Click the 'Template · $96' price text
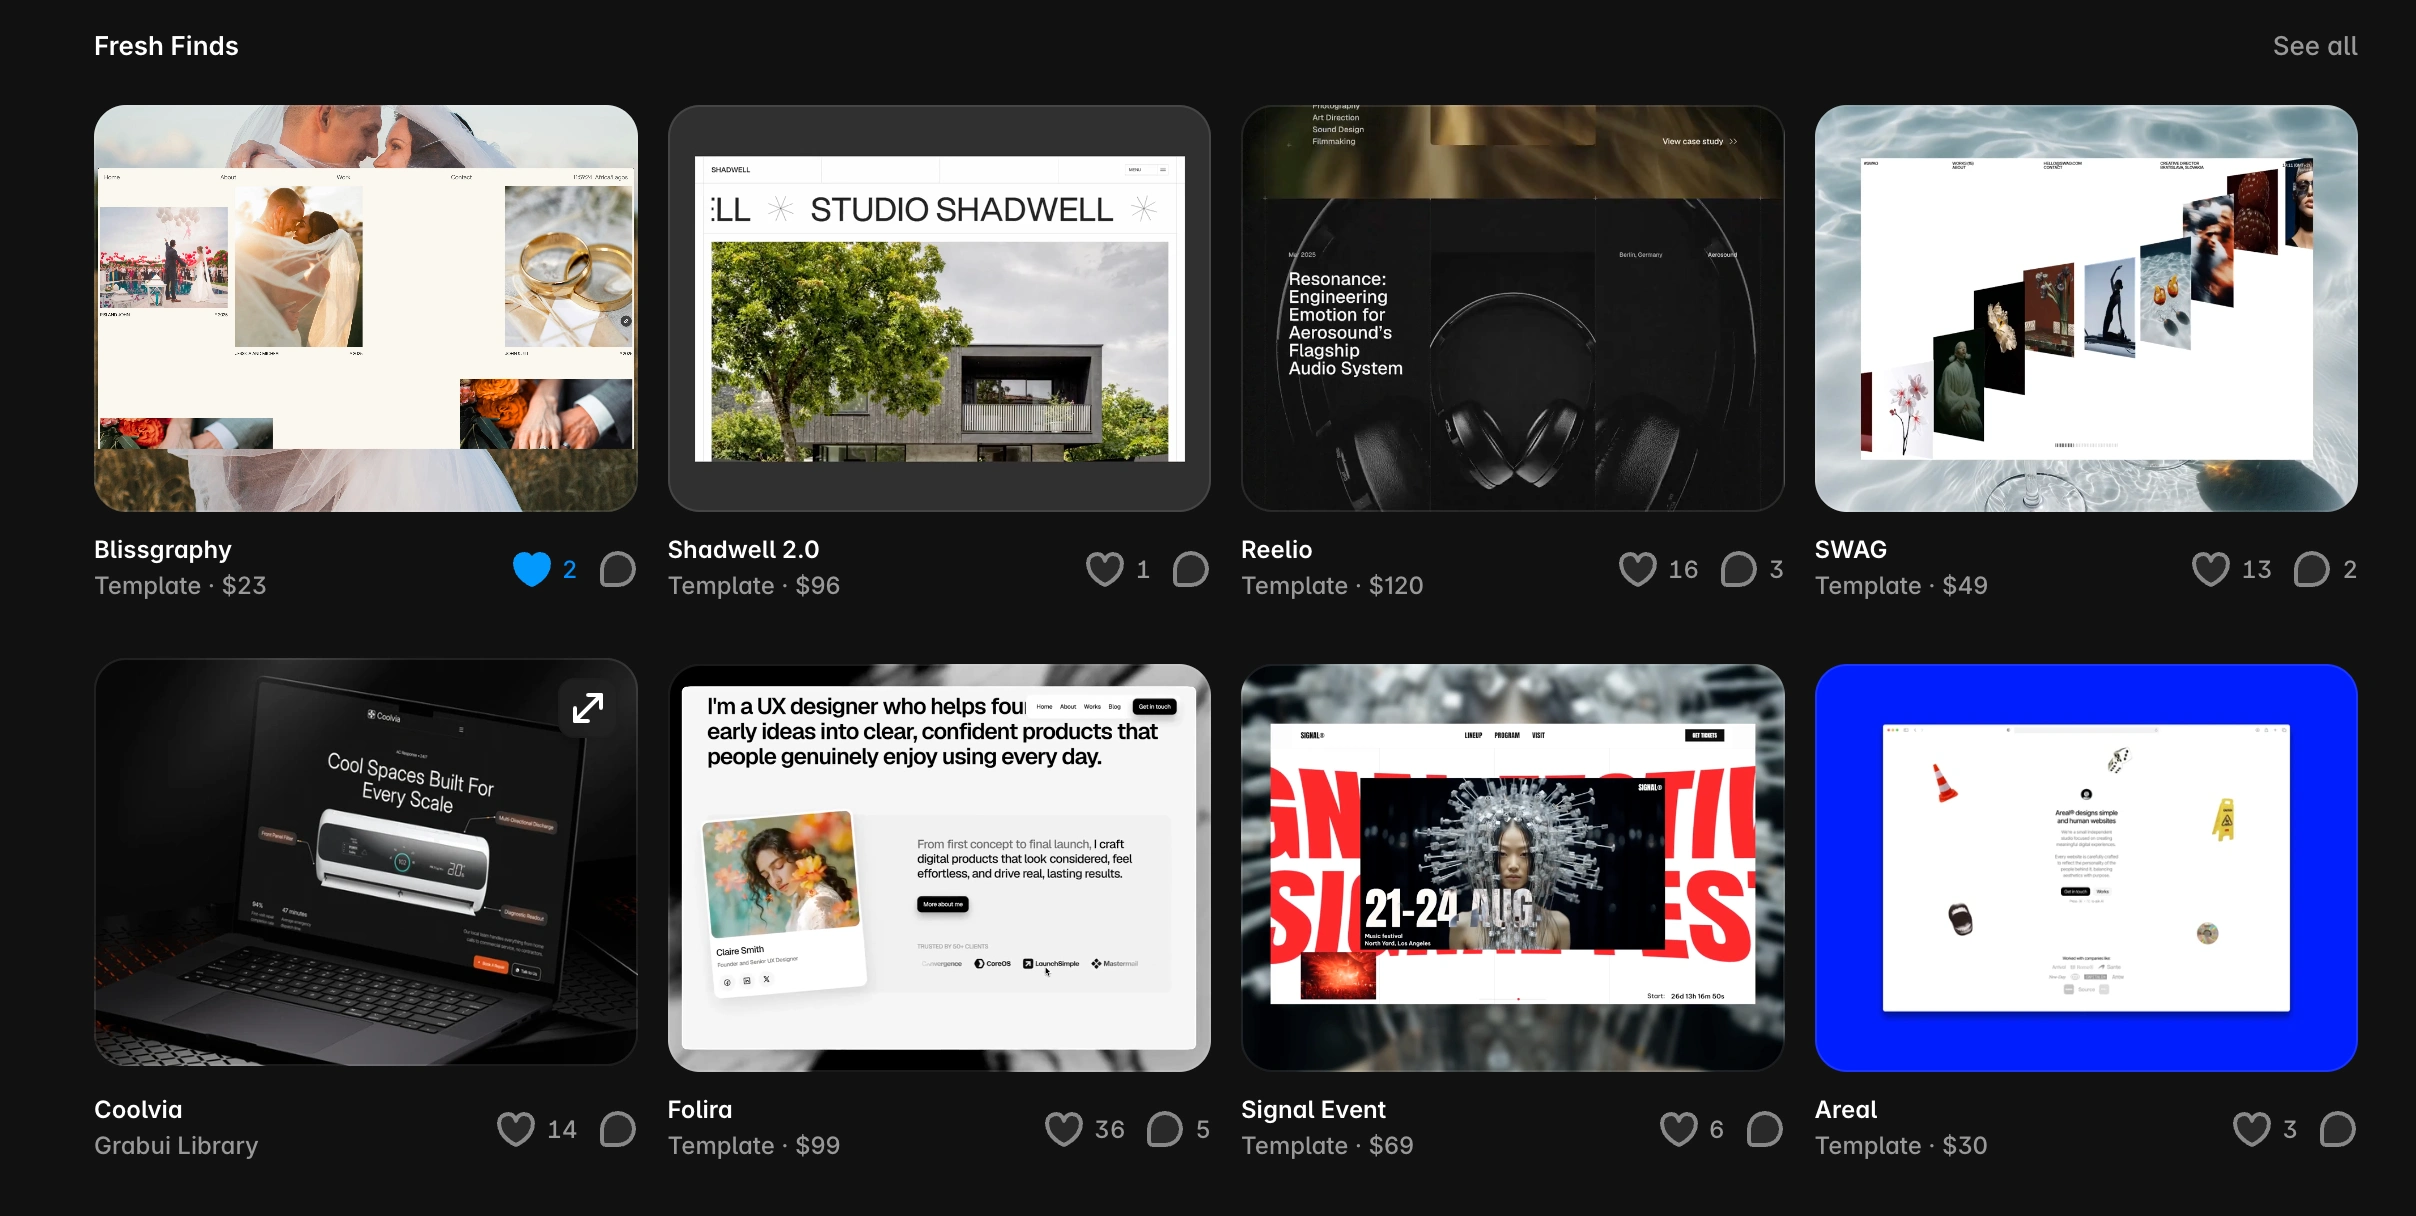2416x1216 pixels. pyautogui.click(x=754, y=586)
